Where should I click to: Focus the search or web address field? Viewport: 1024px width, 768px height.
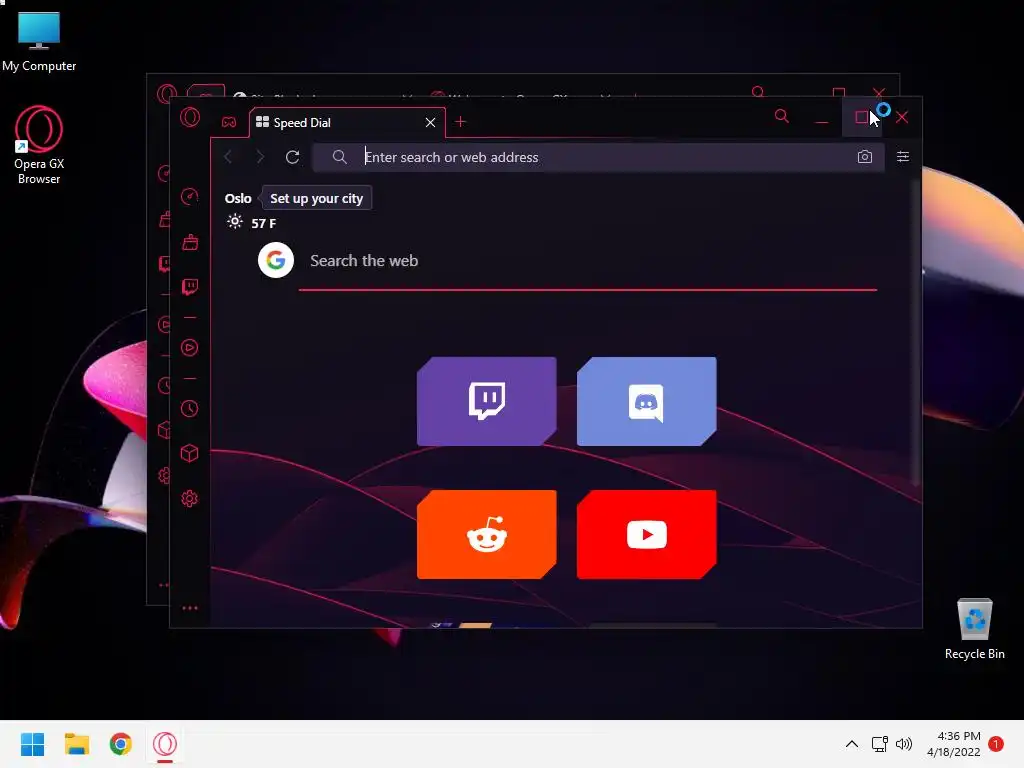(598, 157)
